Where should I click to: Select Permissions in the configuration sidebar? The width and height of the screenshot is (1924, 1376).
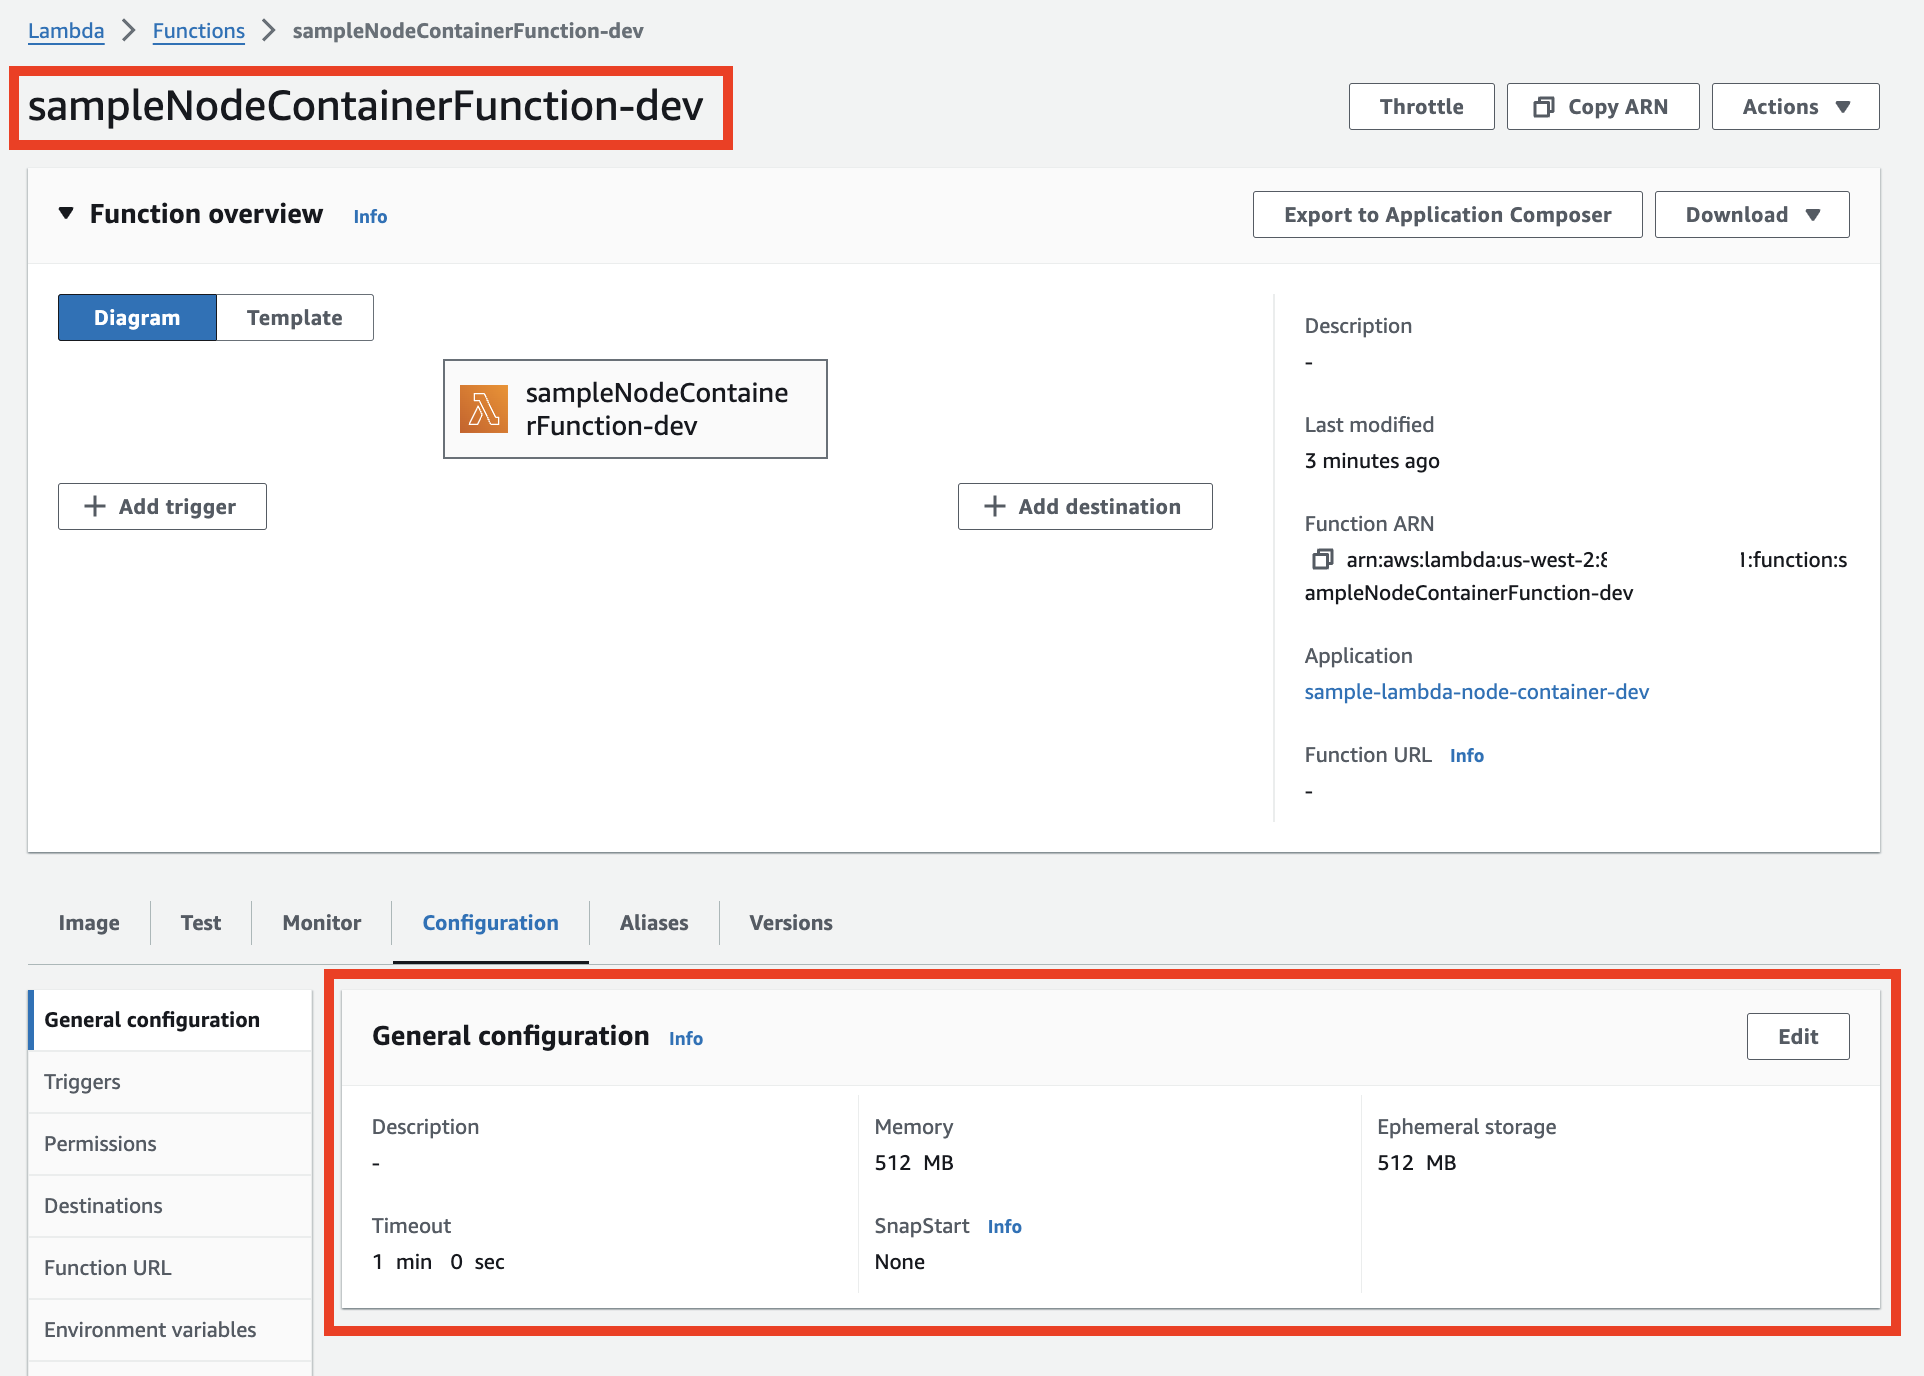(x=100, y=1143)
